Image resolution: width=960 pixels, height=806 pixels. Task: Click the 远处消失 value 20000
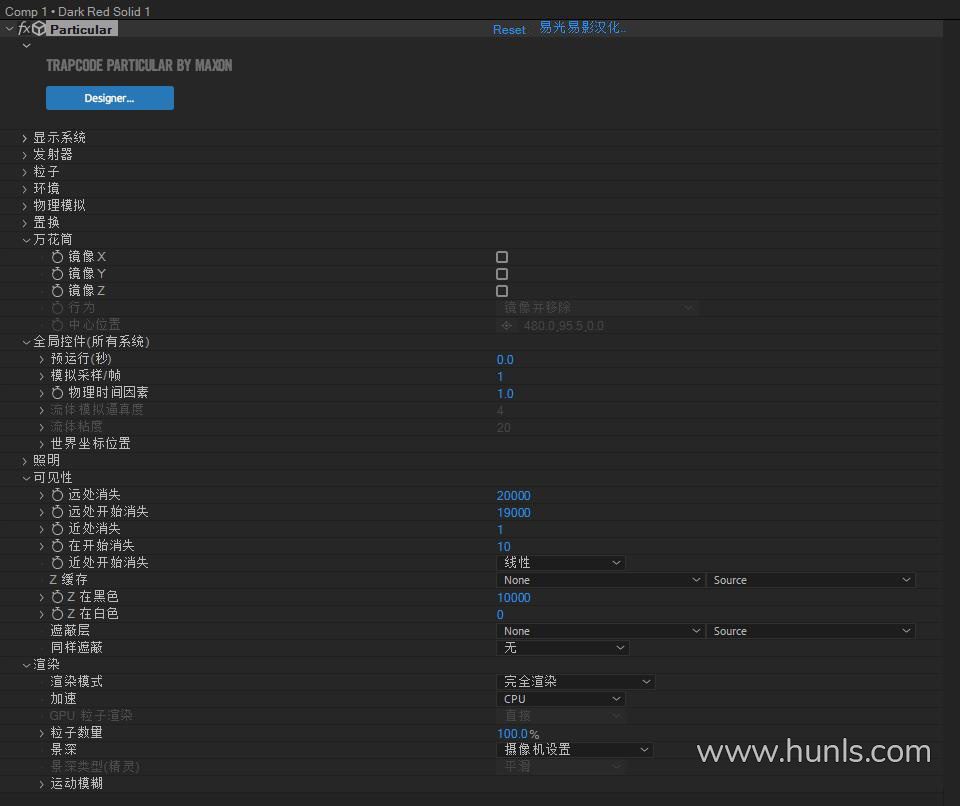(x=514, y=495)
